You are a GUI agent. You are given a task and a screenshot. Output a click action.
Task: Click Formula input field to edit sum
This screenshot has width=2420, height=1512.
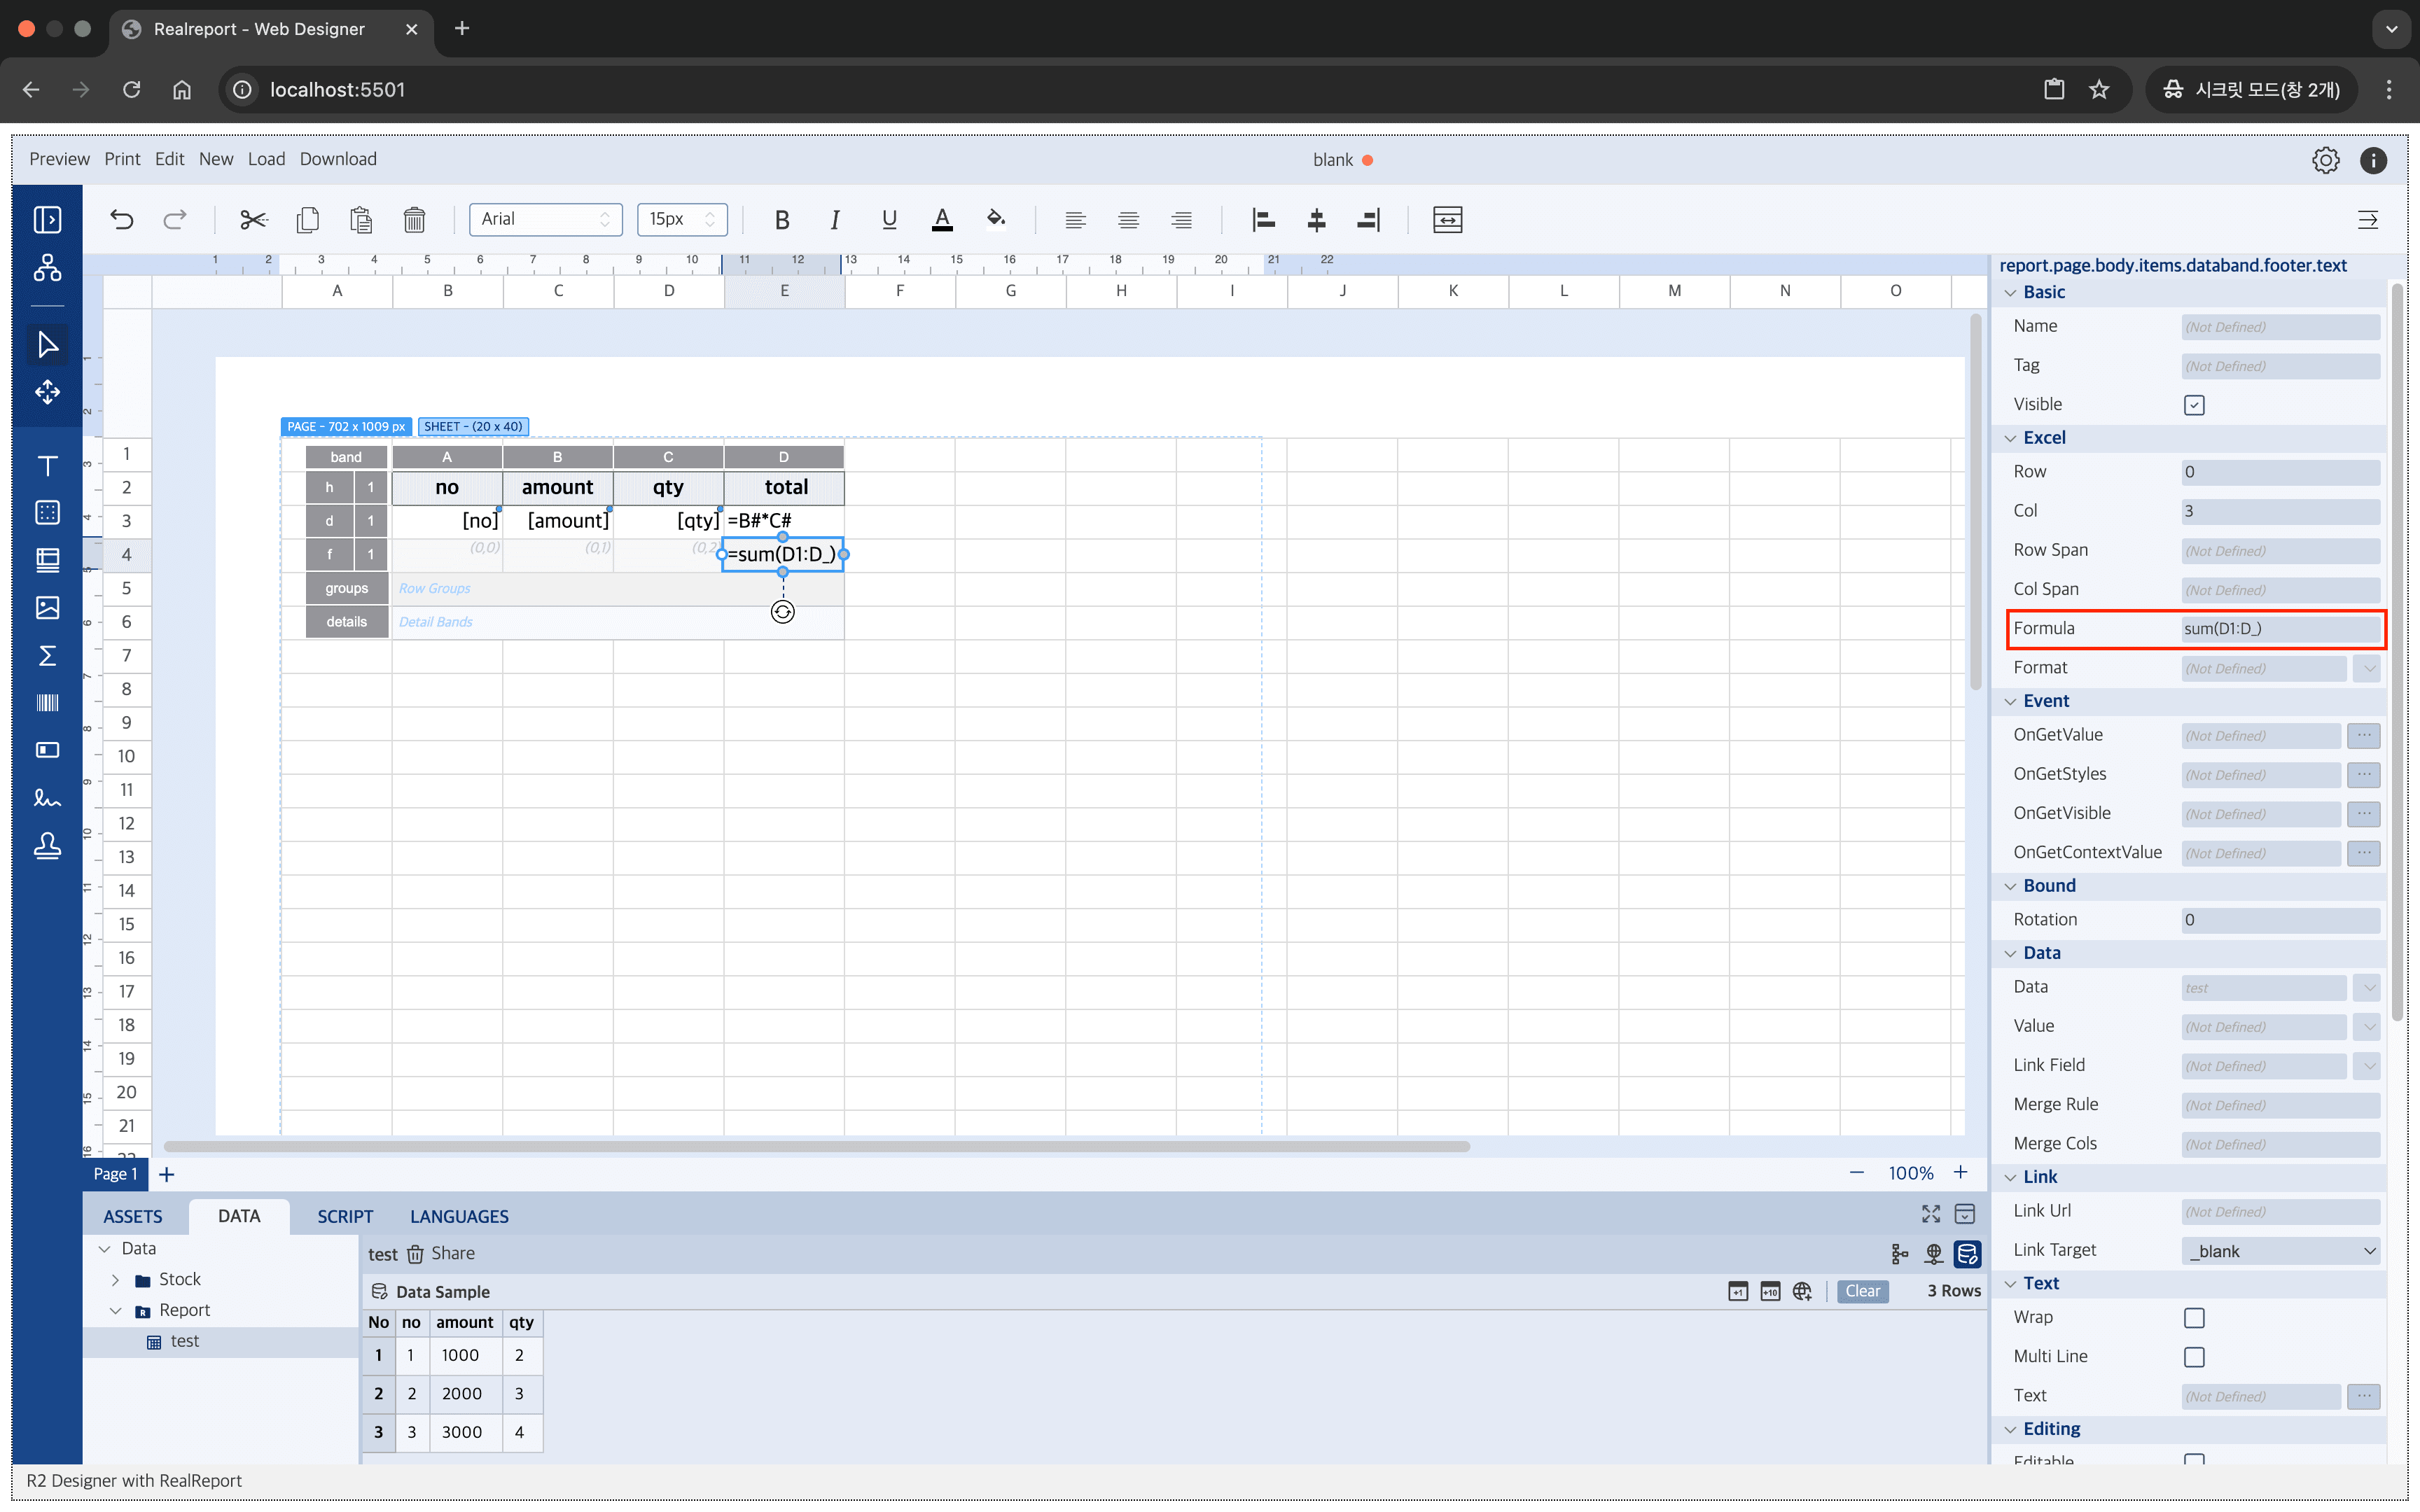coord(2277,629)
